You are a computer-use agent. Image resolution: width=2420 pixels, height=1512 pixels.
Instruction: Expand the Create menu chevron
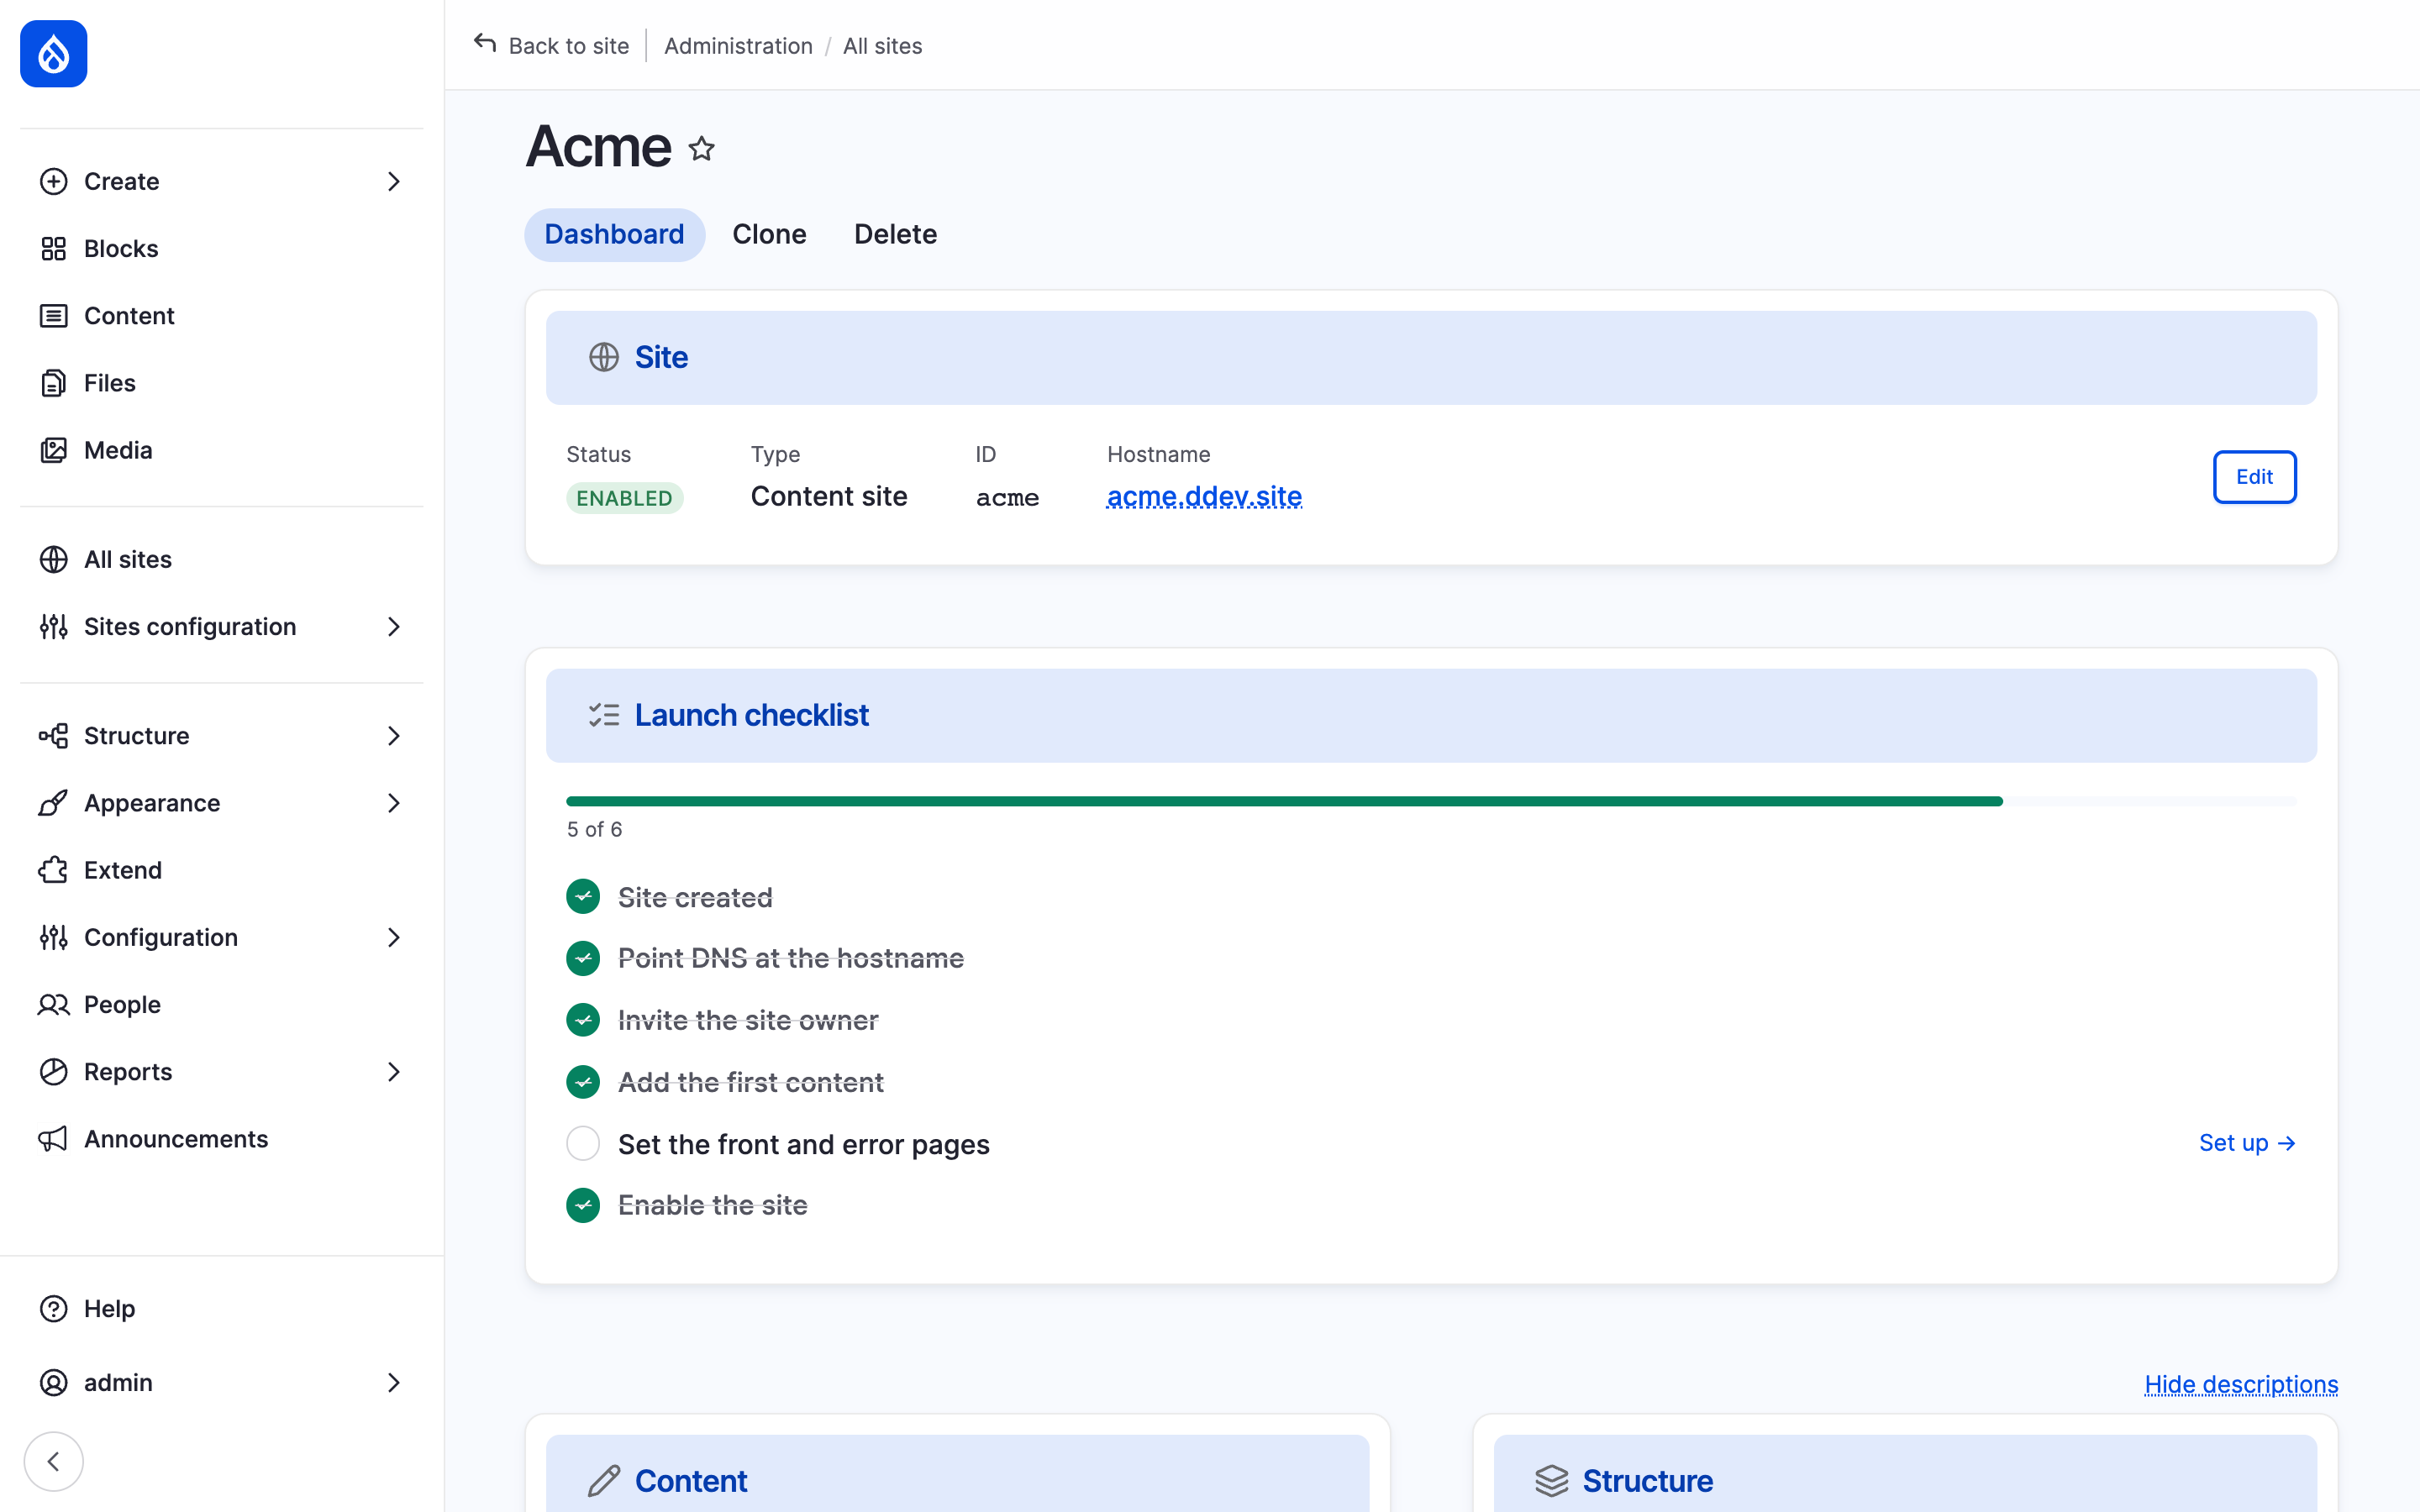pos(394,181)
